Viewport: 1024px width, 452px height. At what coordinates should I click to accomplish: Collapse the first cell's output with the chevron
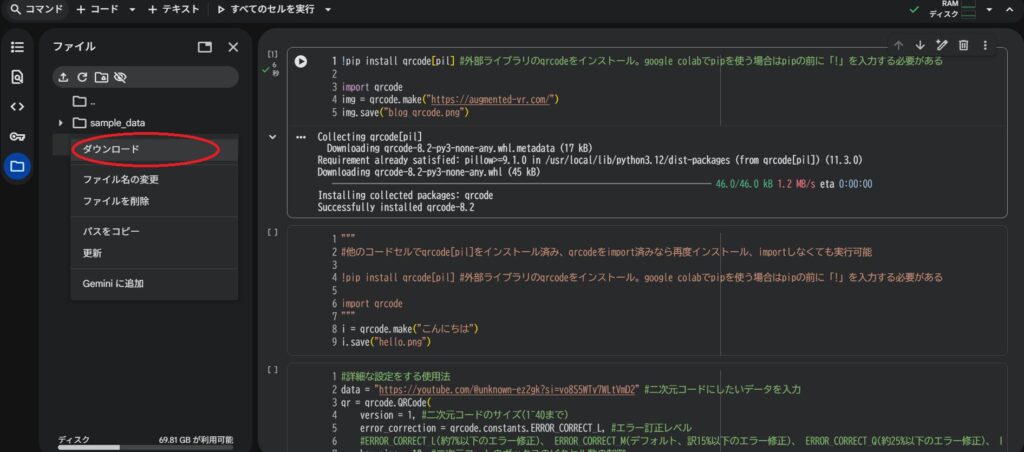(x=272, y=135)
